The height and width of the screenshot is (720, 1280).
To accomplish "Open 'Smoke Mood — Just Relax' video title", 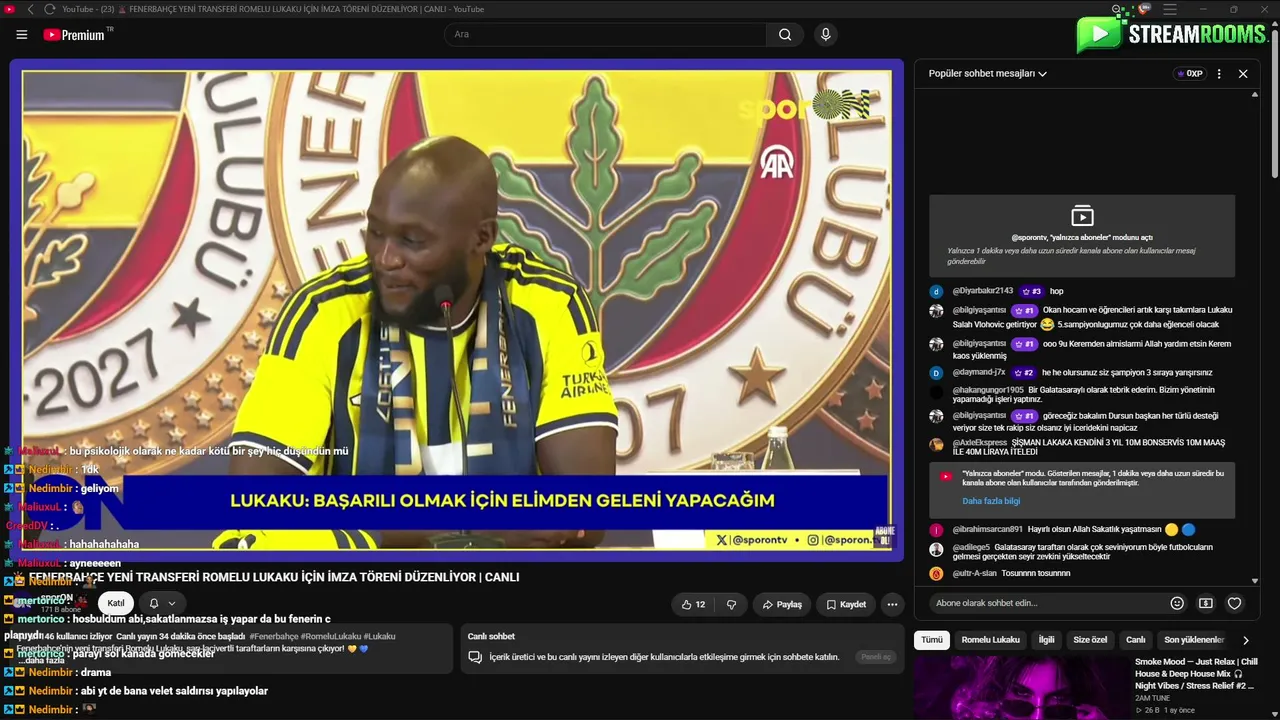I will click(x=1196, y=674).
